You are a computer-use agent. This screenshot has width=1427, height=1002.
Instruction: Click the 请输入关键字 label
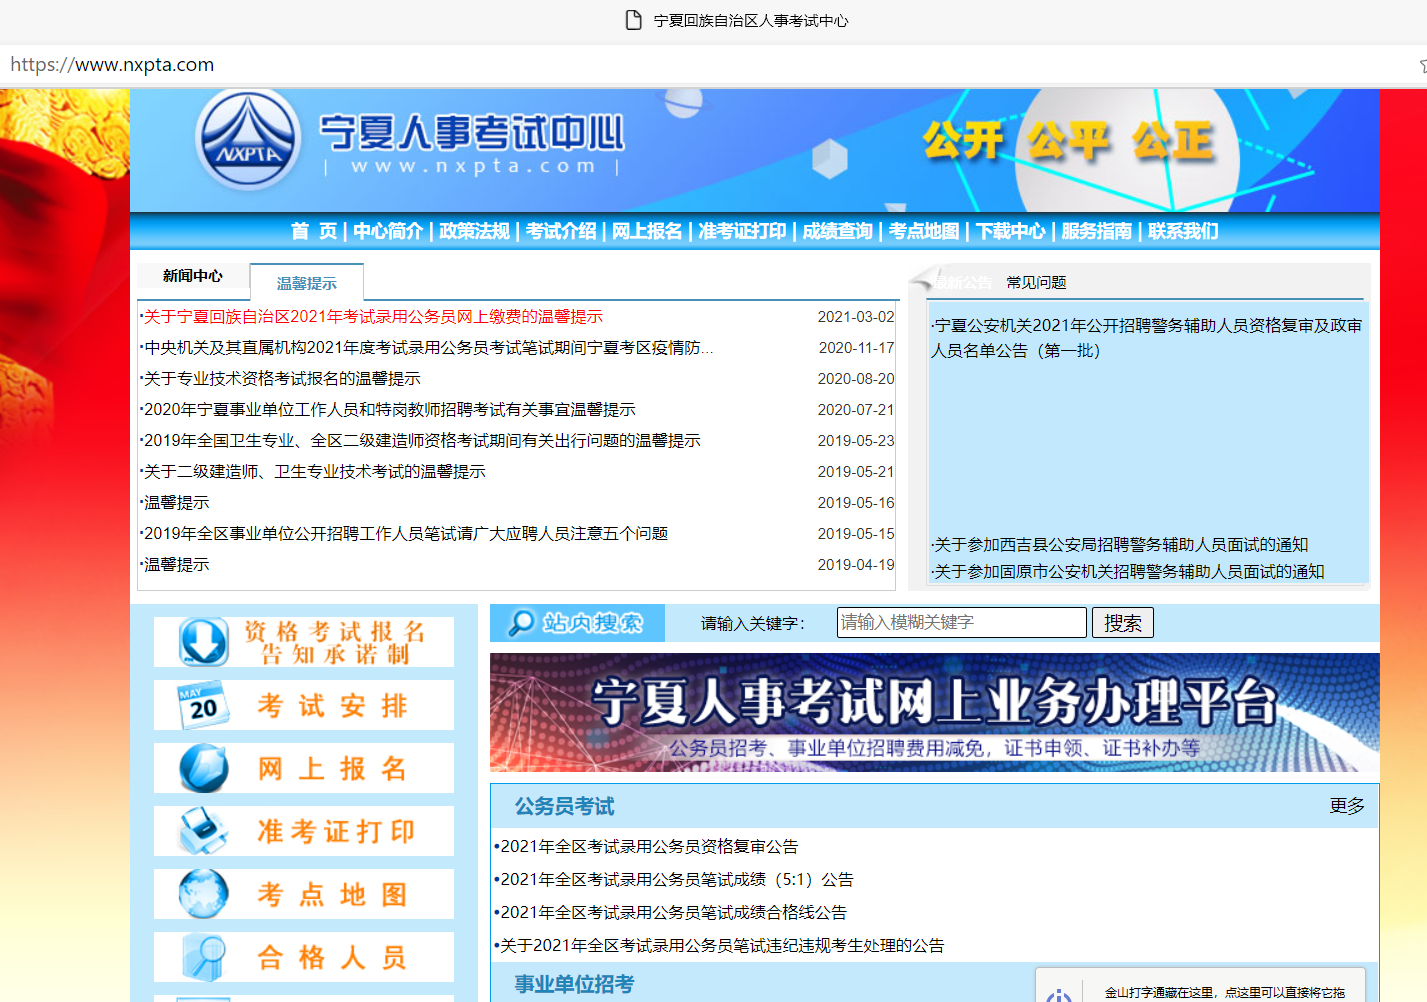pos(753,624)
